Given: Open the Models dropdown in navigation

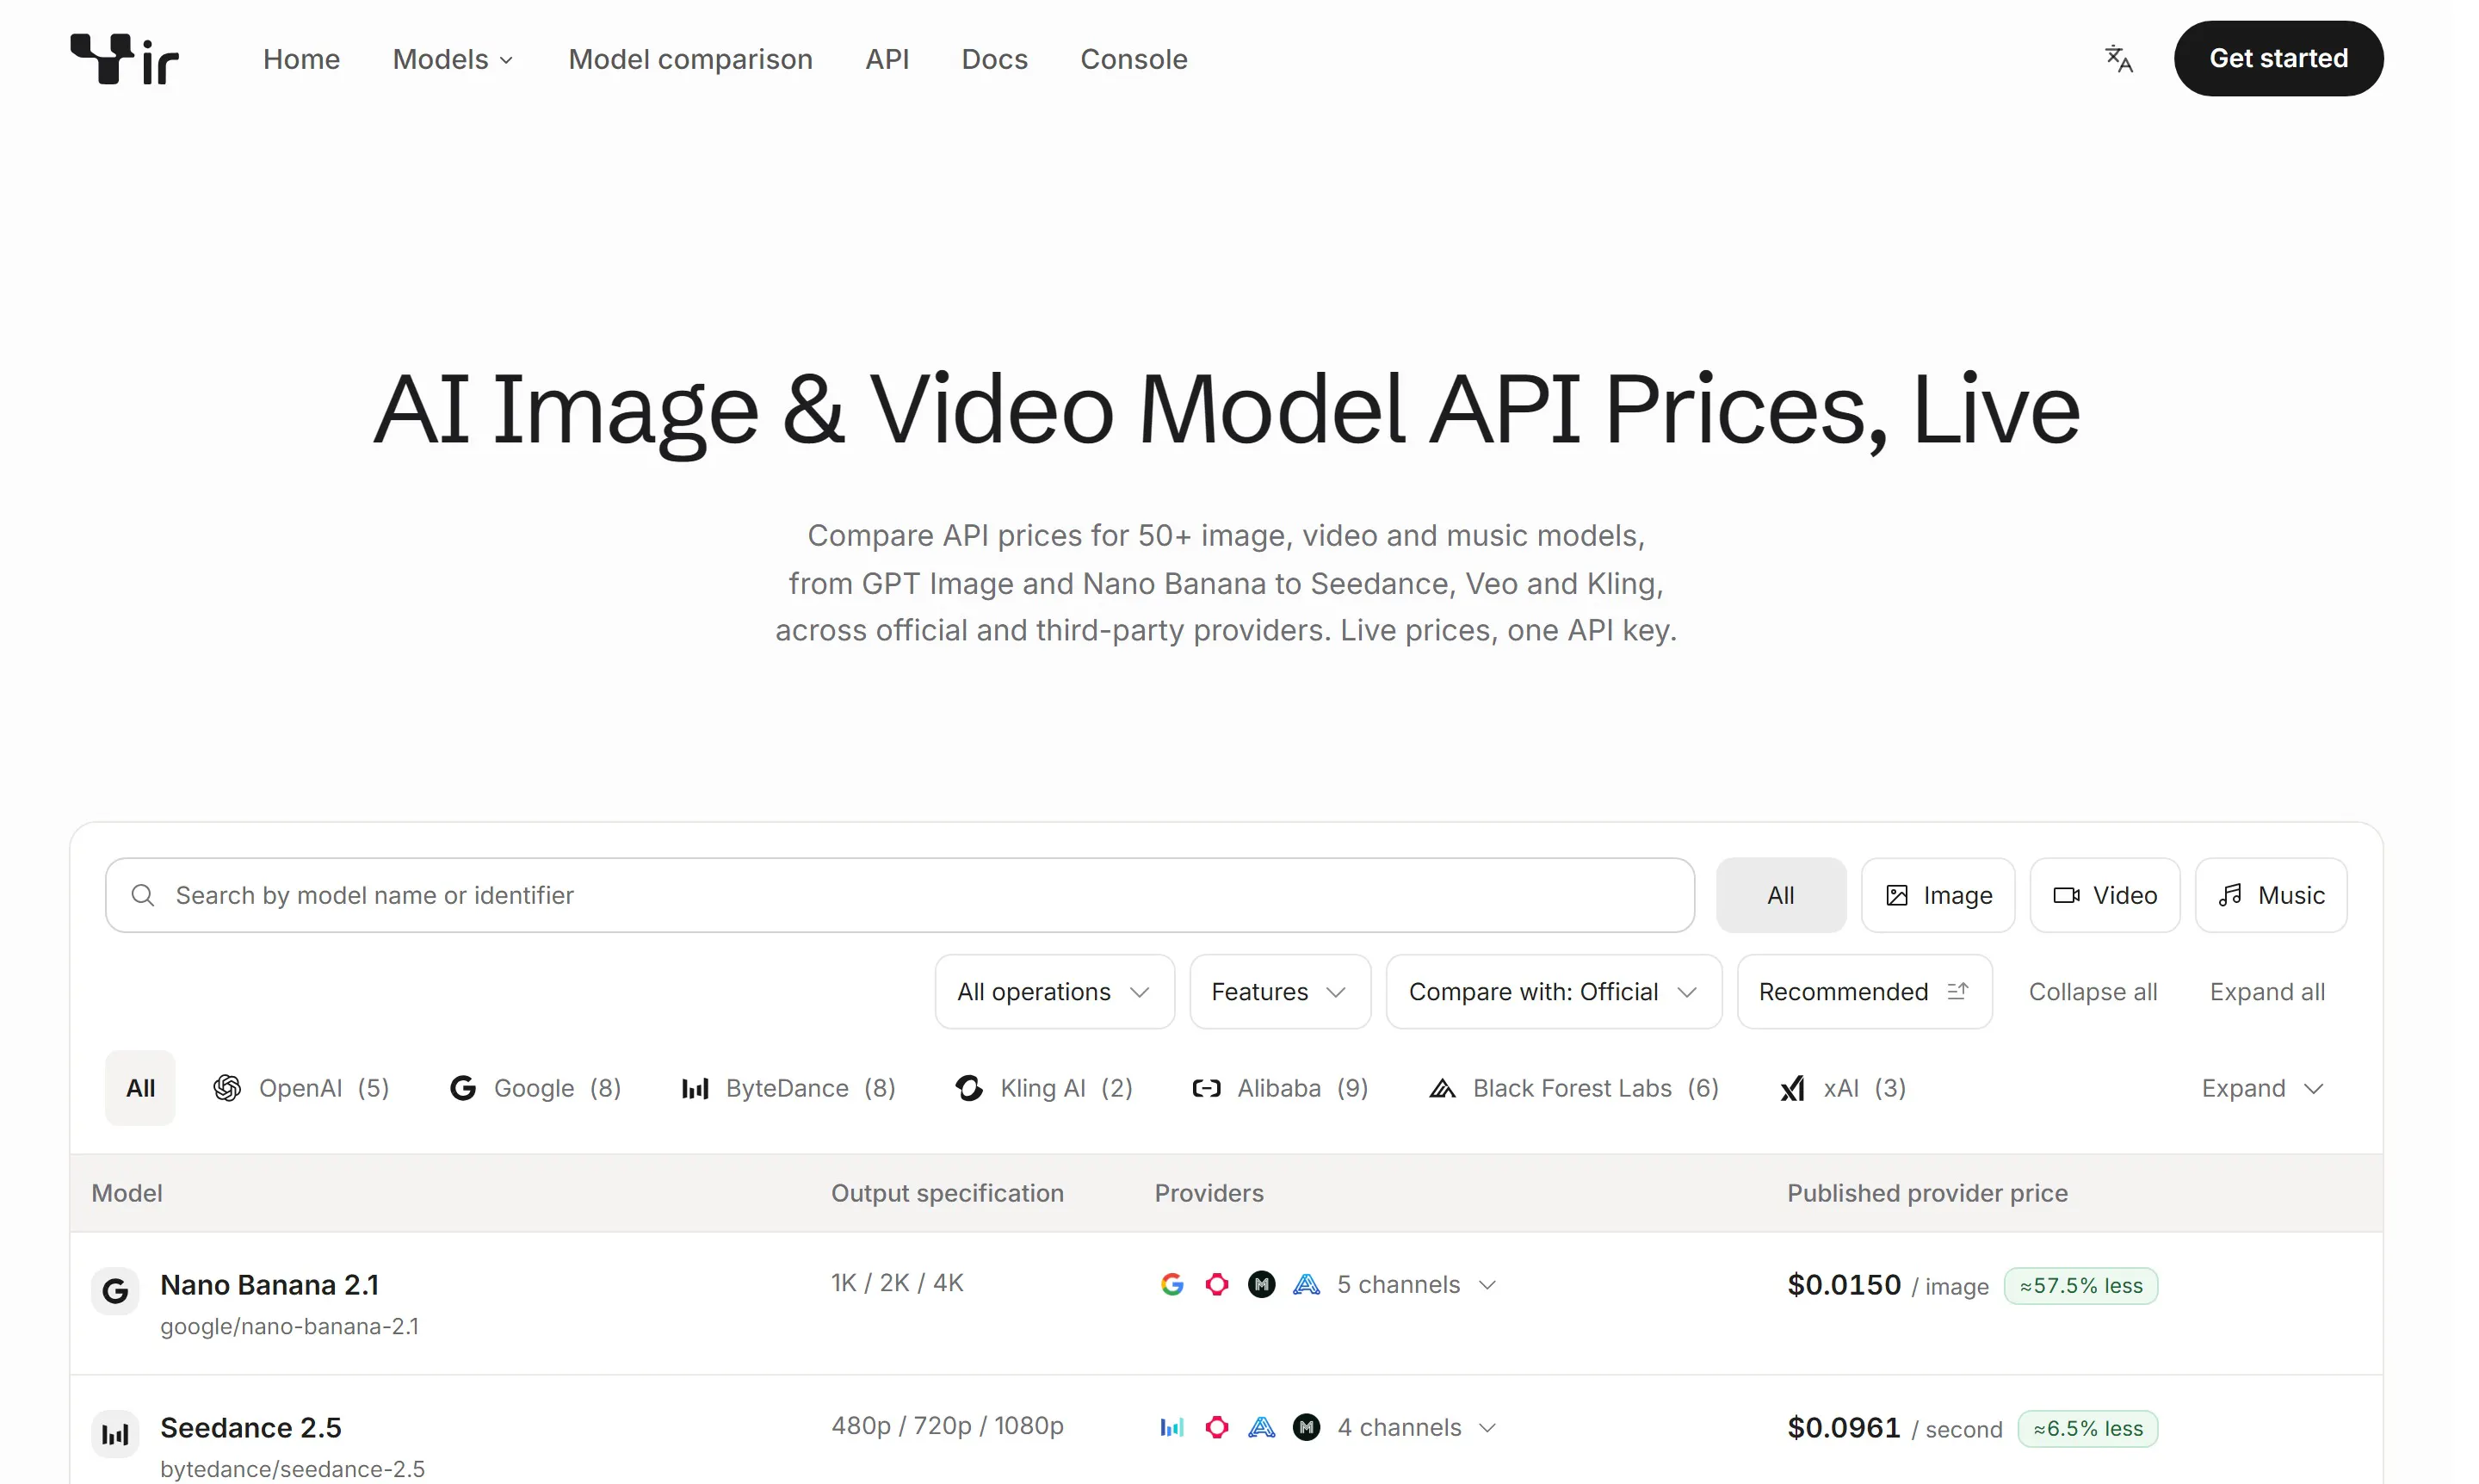Looking at the screenshot, I should (453, 59).
